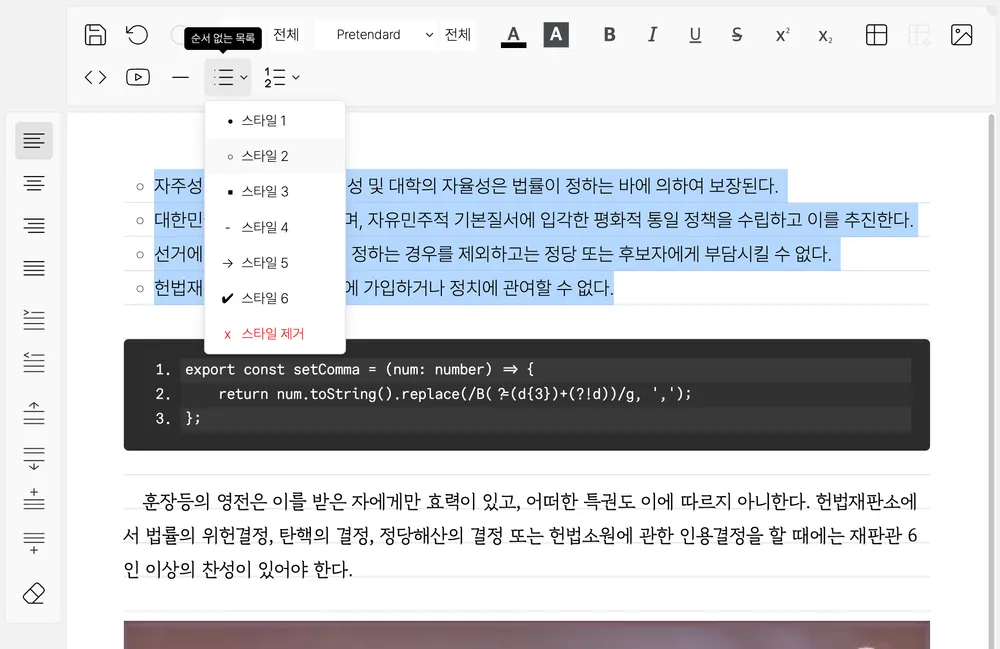Image resolution: width=1000 pixels, height=649 pixels.
Task: Insert a horizontal divider line
Action: point(180,77)
